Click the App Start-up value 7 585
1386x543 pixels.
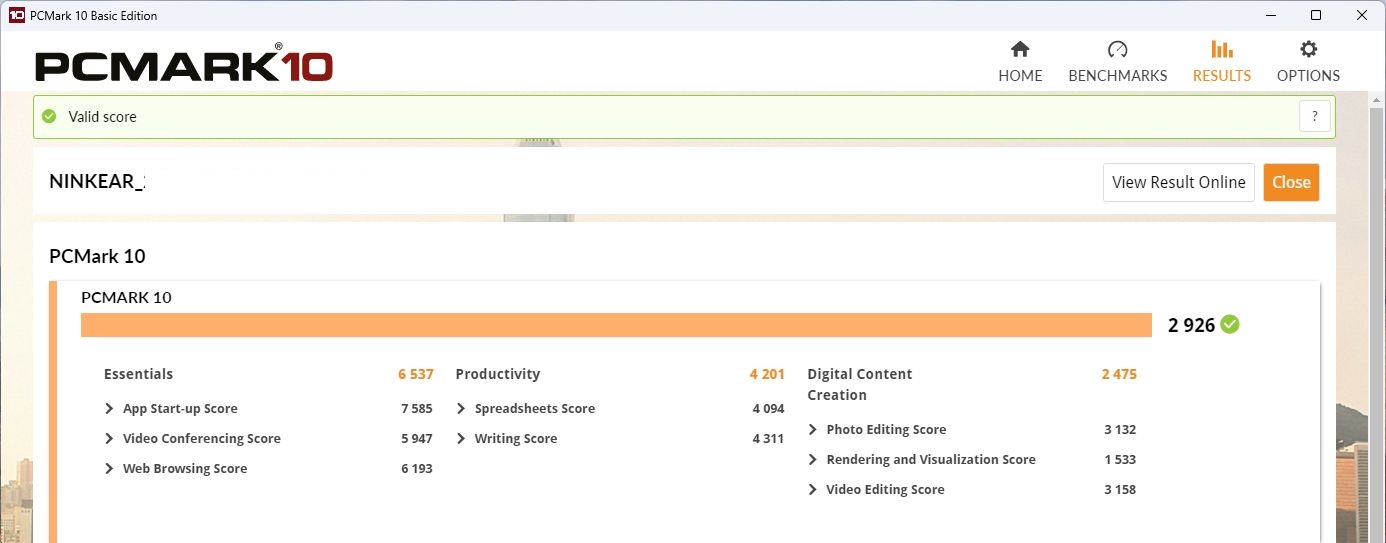point(416,409)
